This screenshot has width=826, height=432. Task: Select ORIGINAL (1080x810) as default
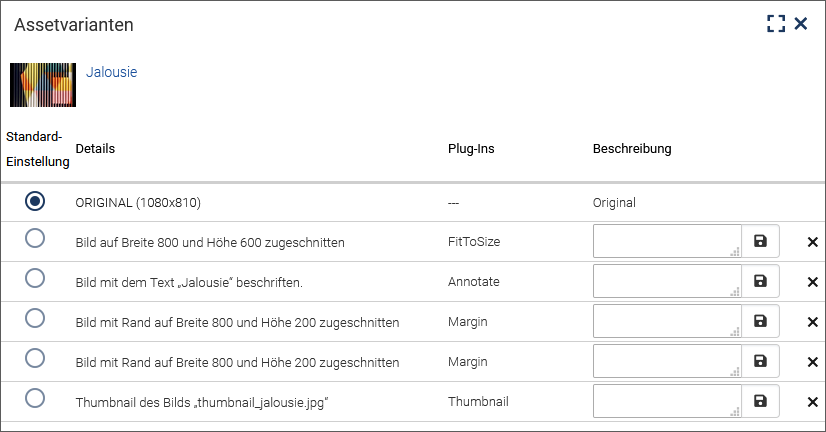(35, 201)
